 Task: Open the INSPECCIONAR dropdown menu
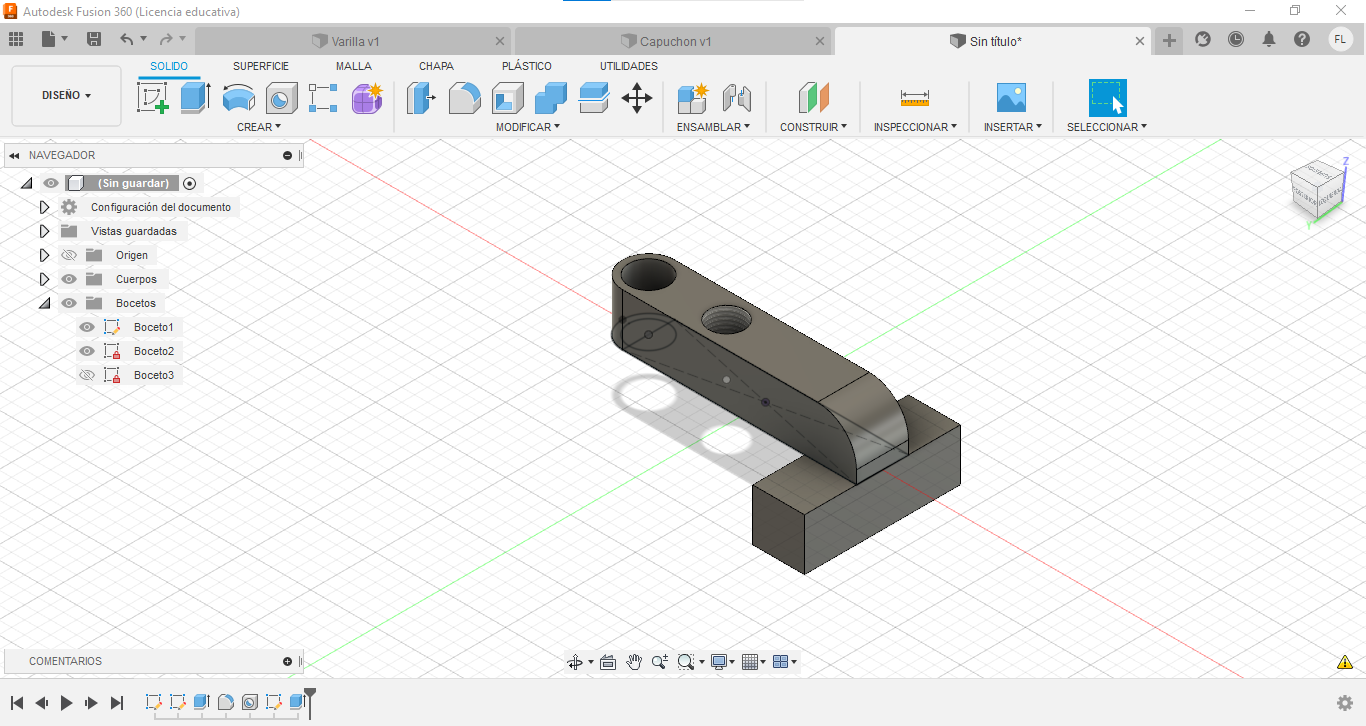tap(915, 127)
